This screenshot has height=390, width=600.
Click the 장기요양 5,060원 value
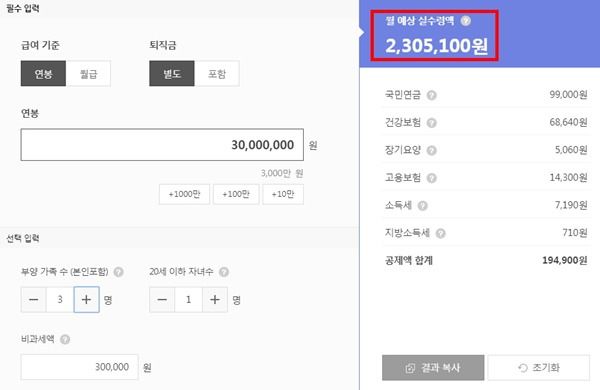tap(571, 150)
